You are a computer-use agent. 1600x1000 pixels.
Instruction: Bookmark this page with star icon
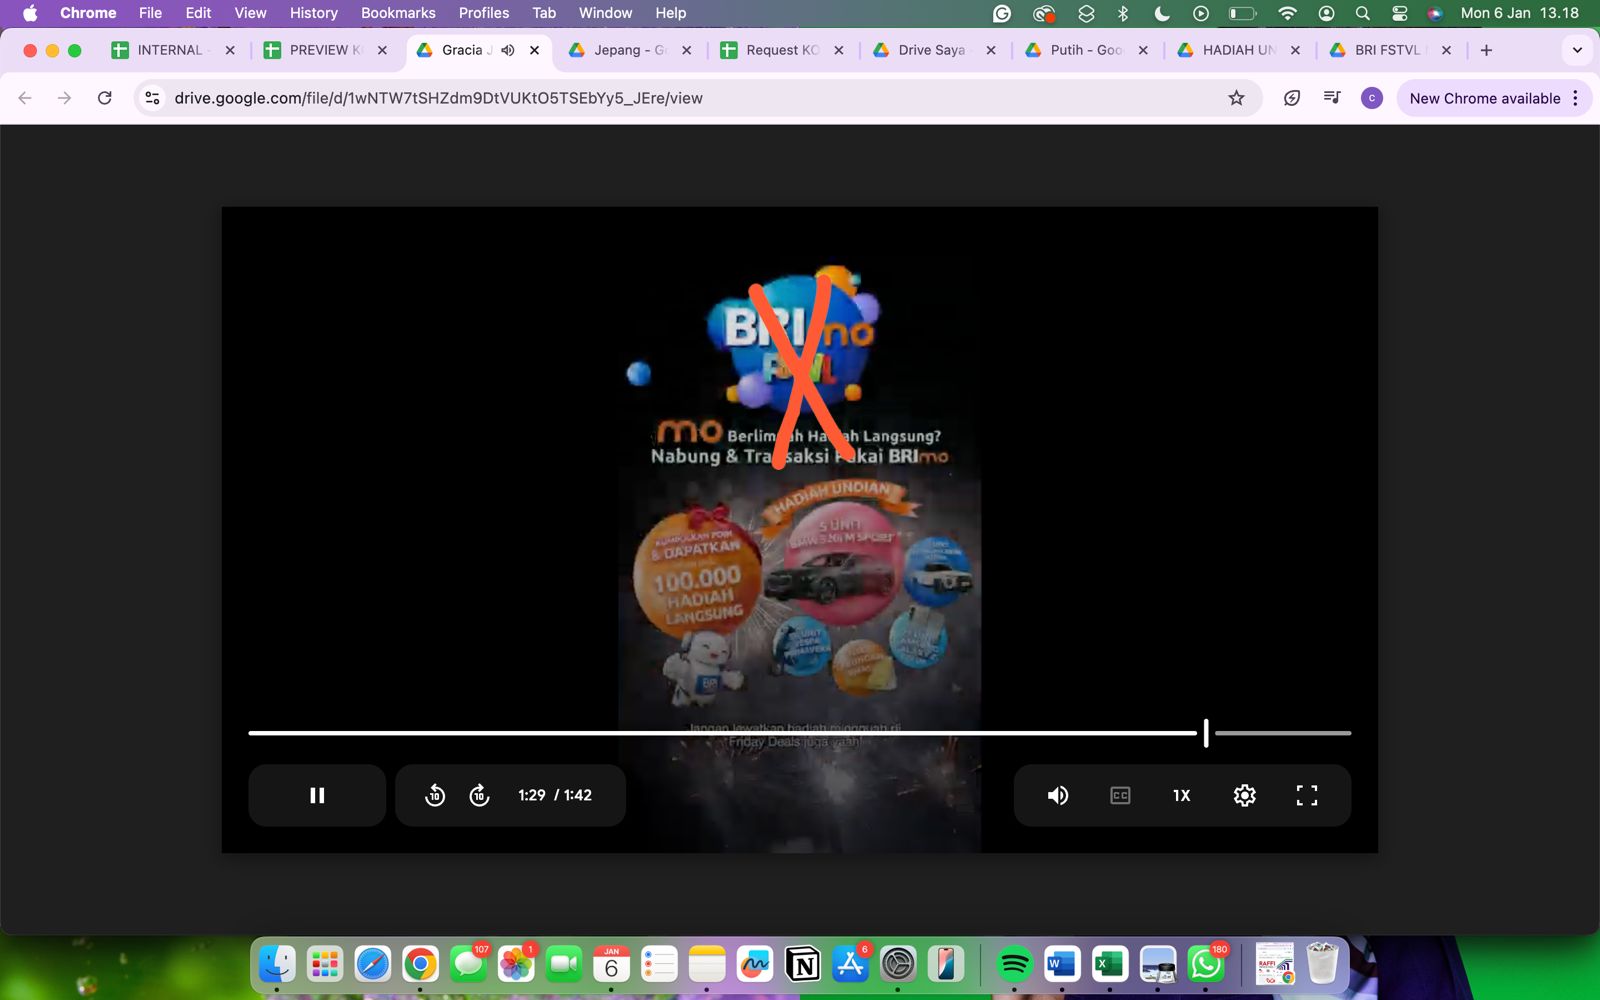[1236, 98]
